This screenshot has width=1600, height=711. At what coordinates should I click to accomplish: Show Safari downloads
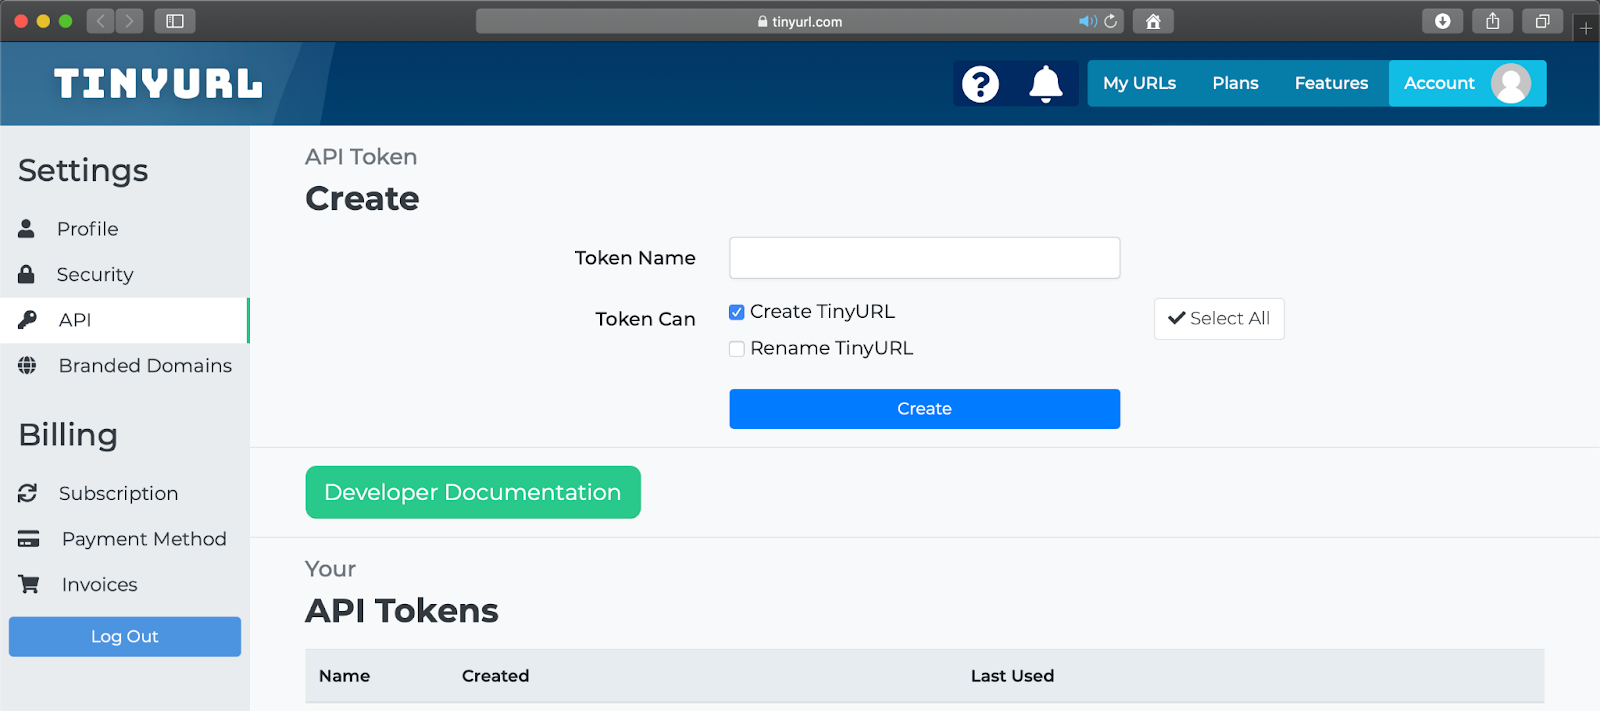click(x=1443, y=21)
